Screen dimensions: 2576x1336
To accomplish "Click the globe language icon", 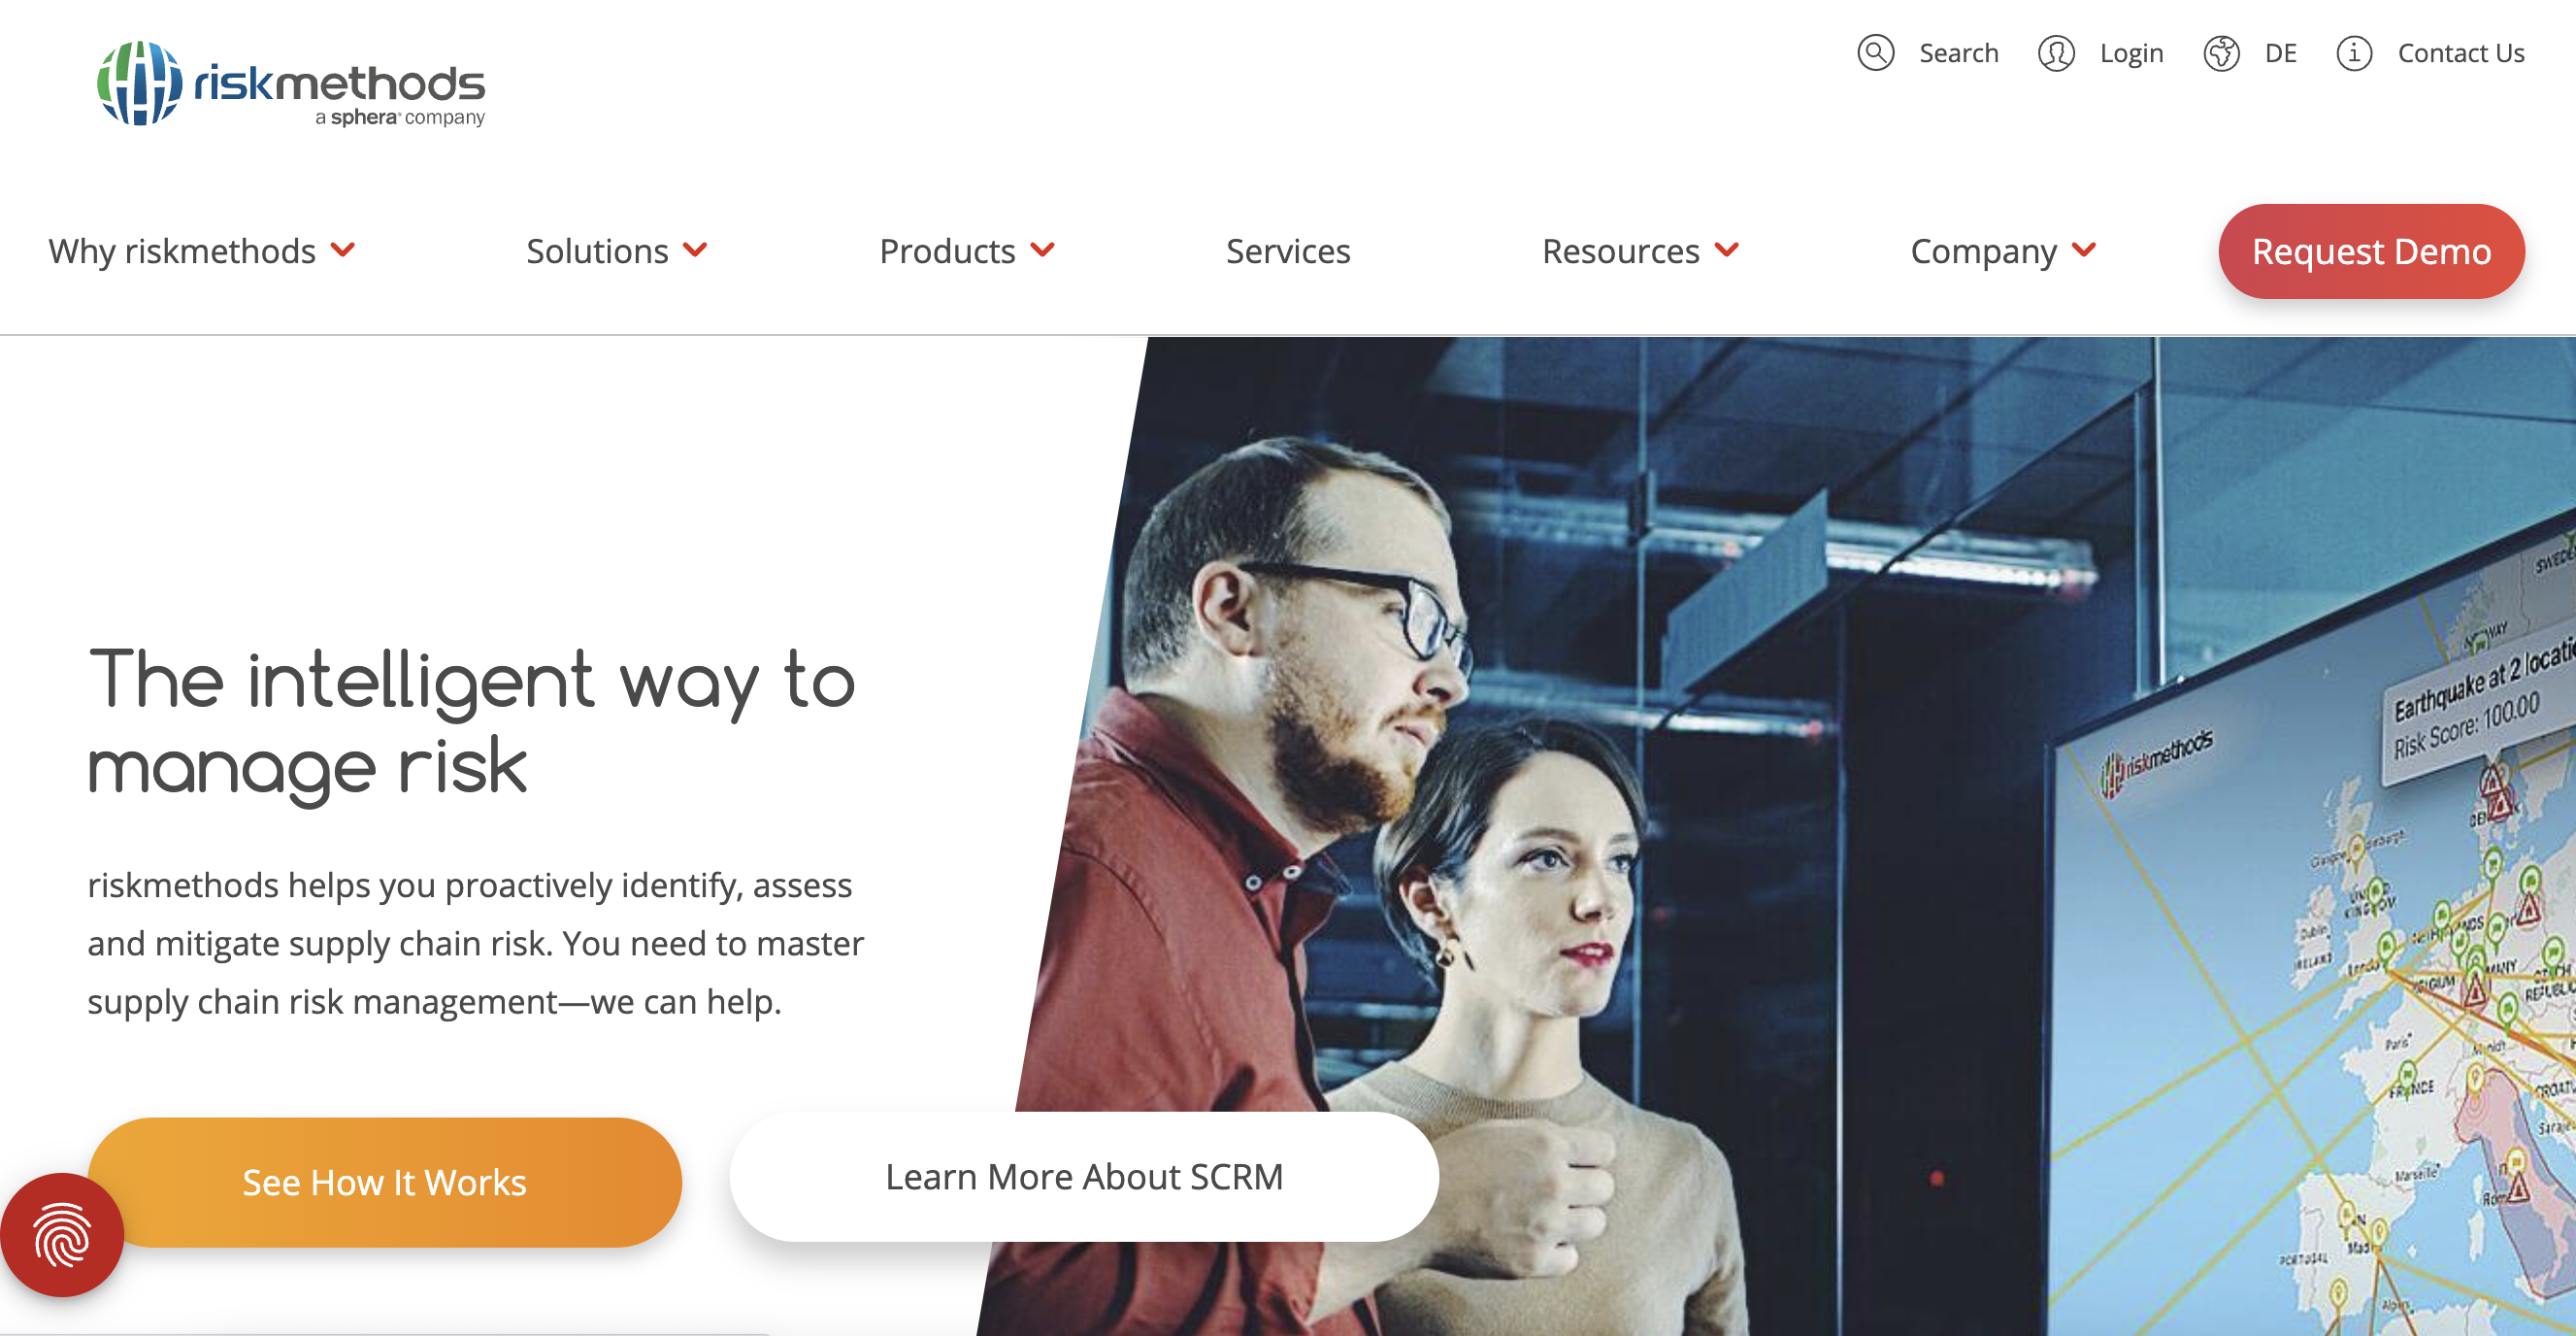I will (2221, 53).
